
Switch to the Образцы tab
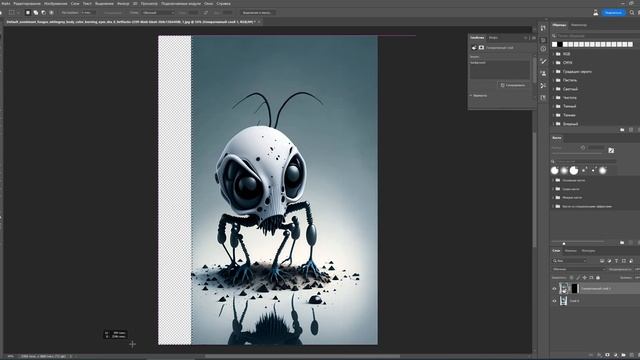point(559,25)
